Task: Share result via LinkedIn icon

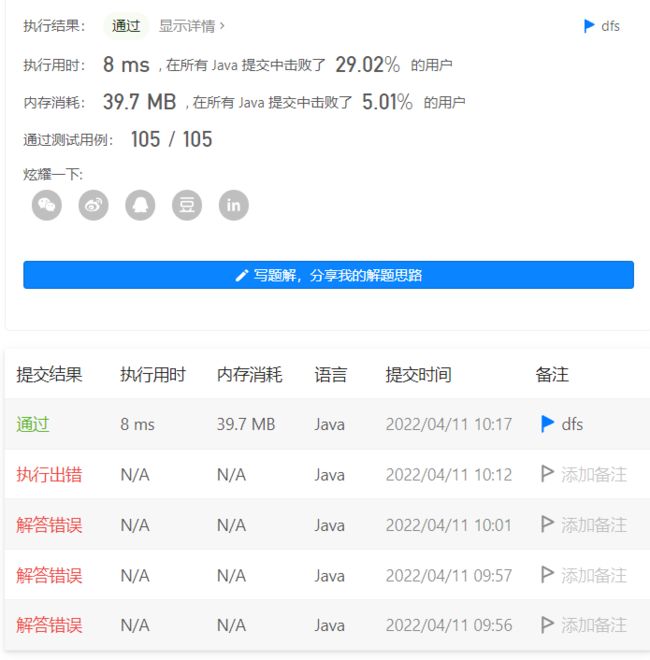Action: (234, 205)
